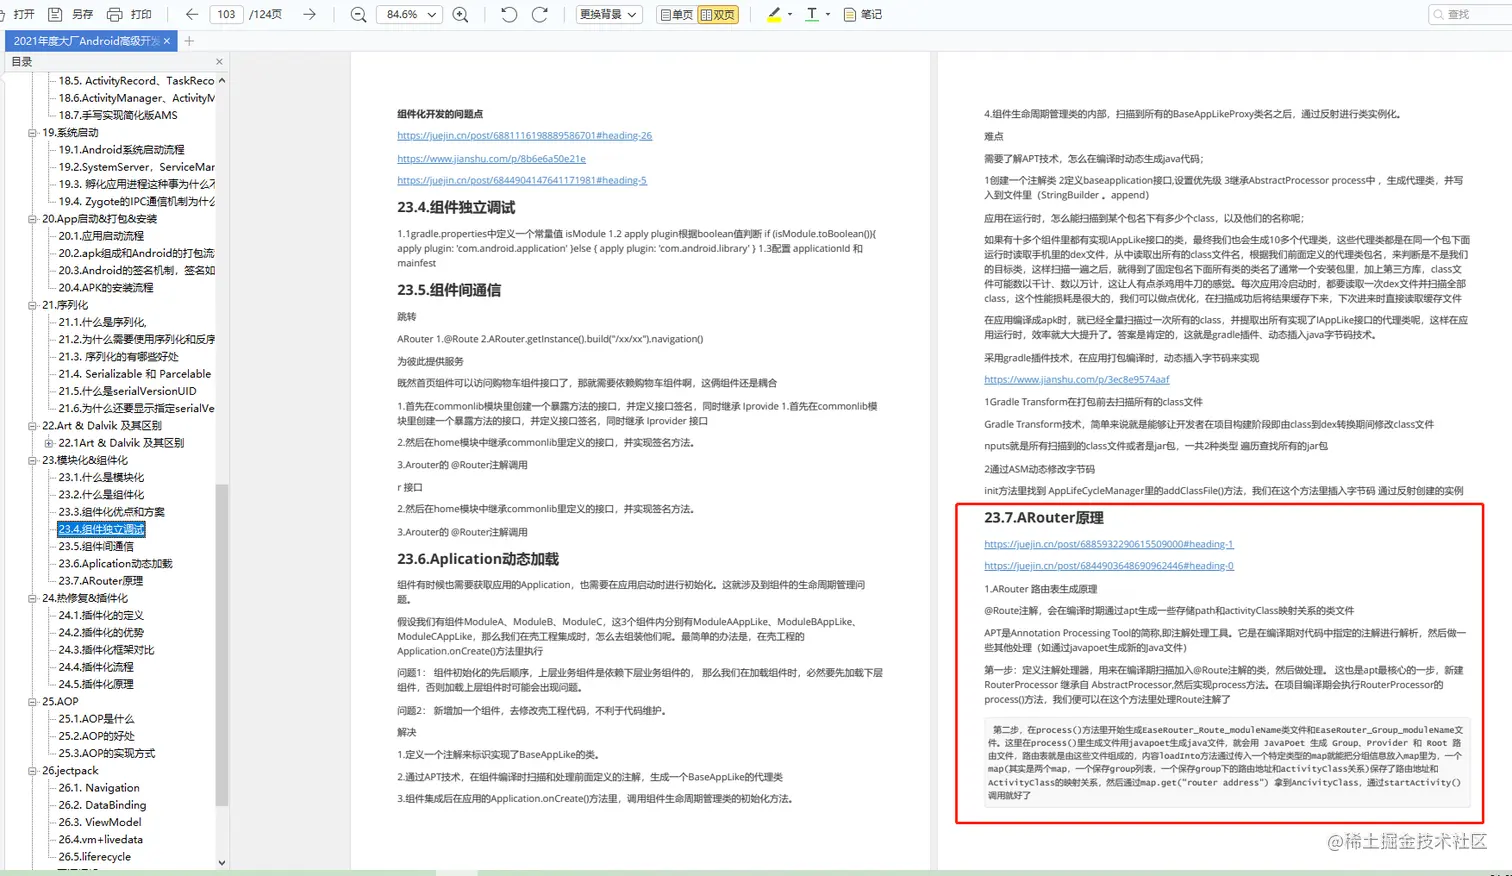1512x876 pixels.
Task: Collapse the 24.热修复&插件化 tree node
Action: (33, 598)
